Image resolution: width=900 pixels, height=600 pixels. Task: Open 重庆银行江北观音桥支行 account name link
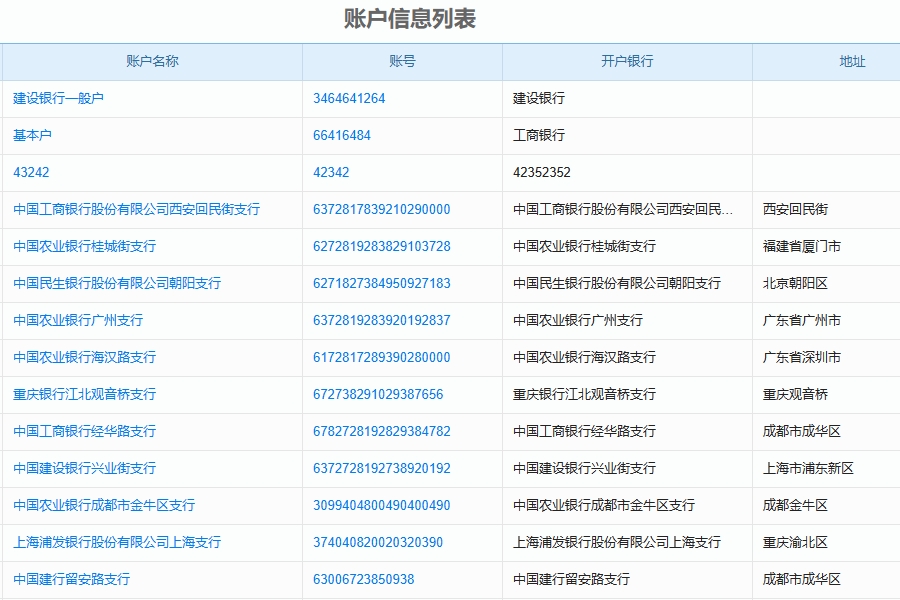pyautogui.click(x=84, y=394)
